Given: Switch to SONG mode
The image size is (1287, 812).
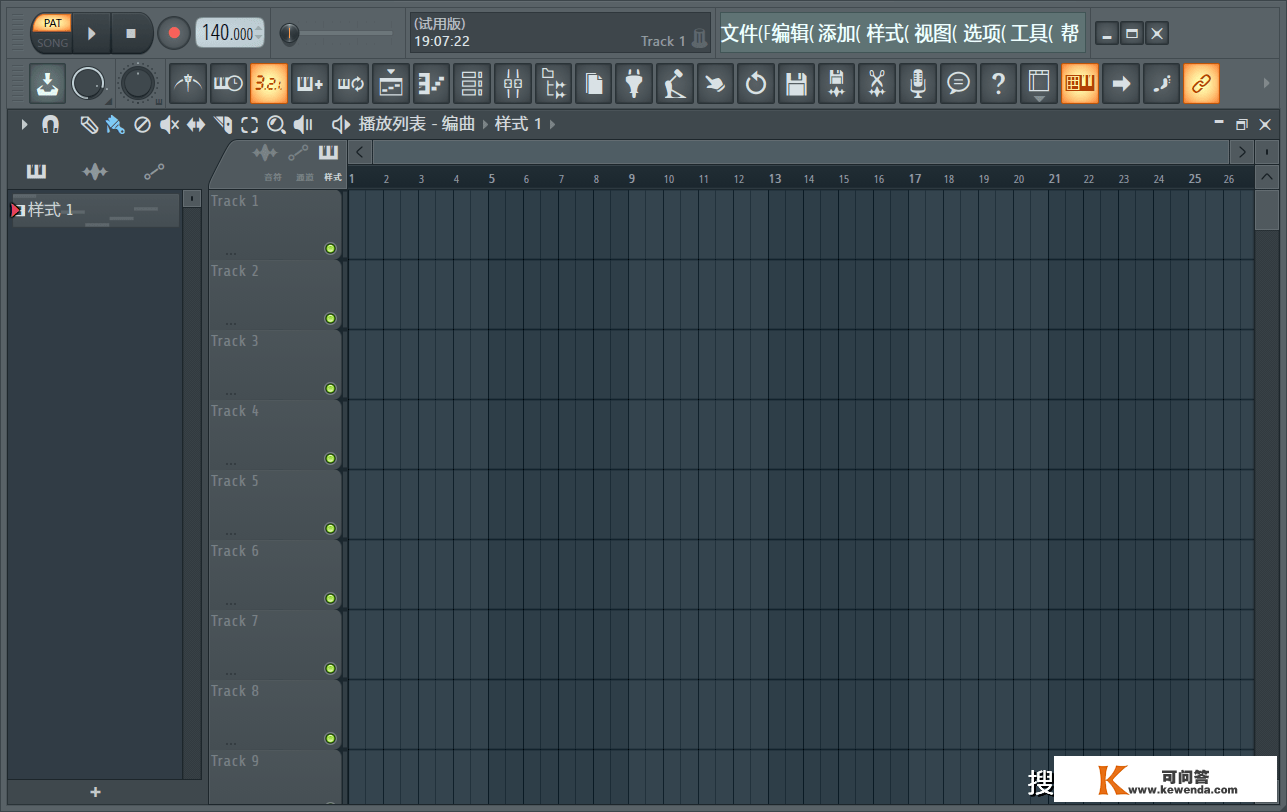Looking at the screenshot, I should click(52, 43).
